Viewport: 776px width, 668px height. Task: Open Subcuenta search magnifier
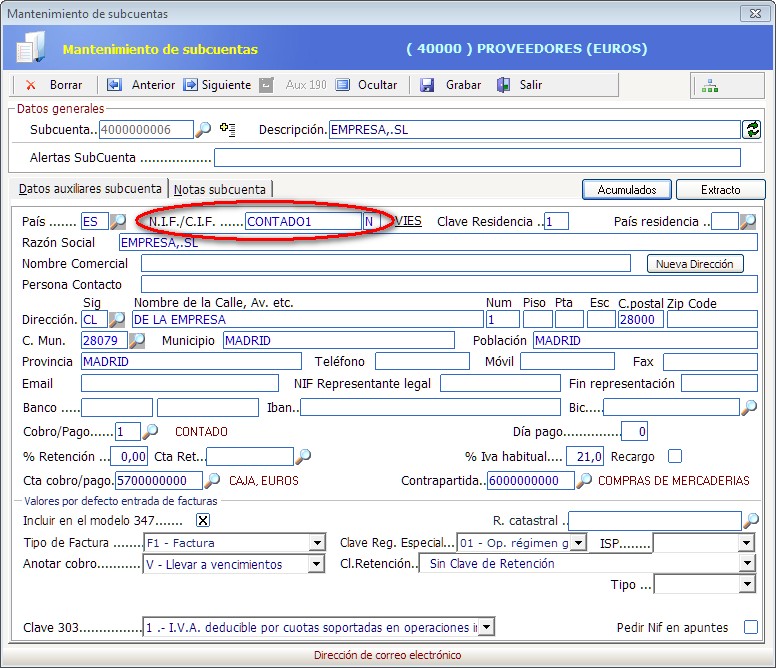(203, 130)
